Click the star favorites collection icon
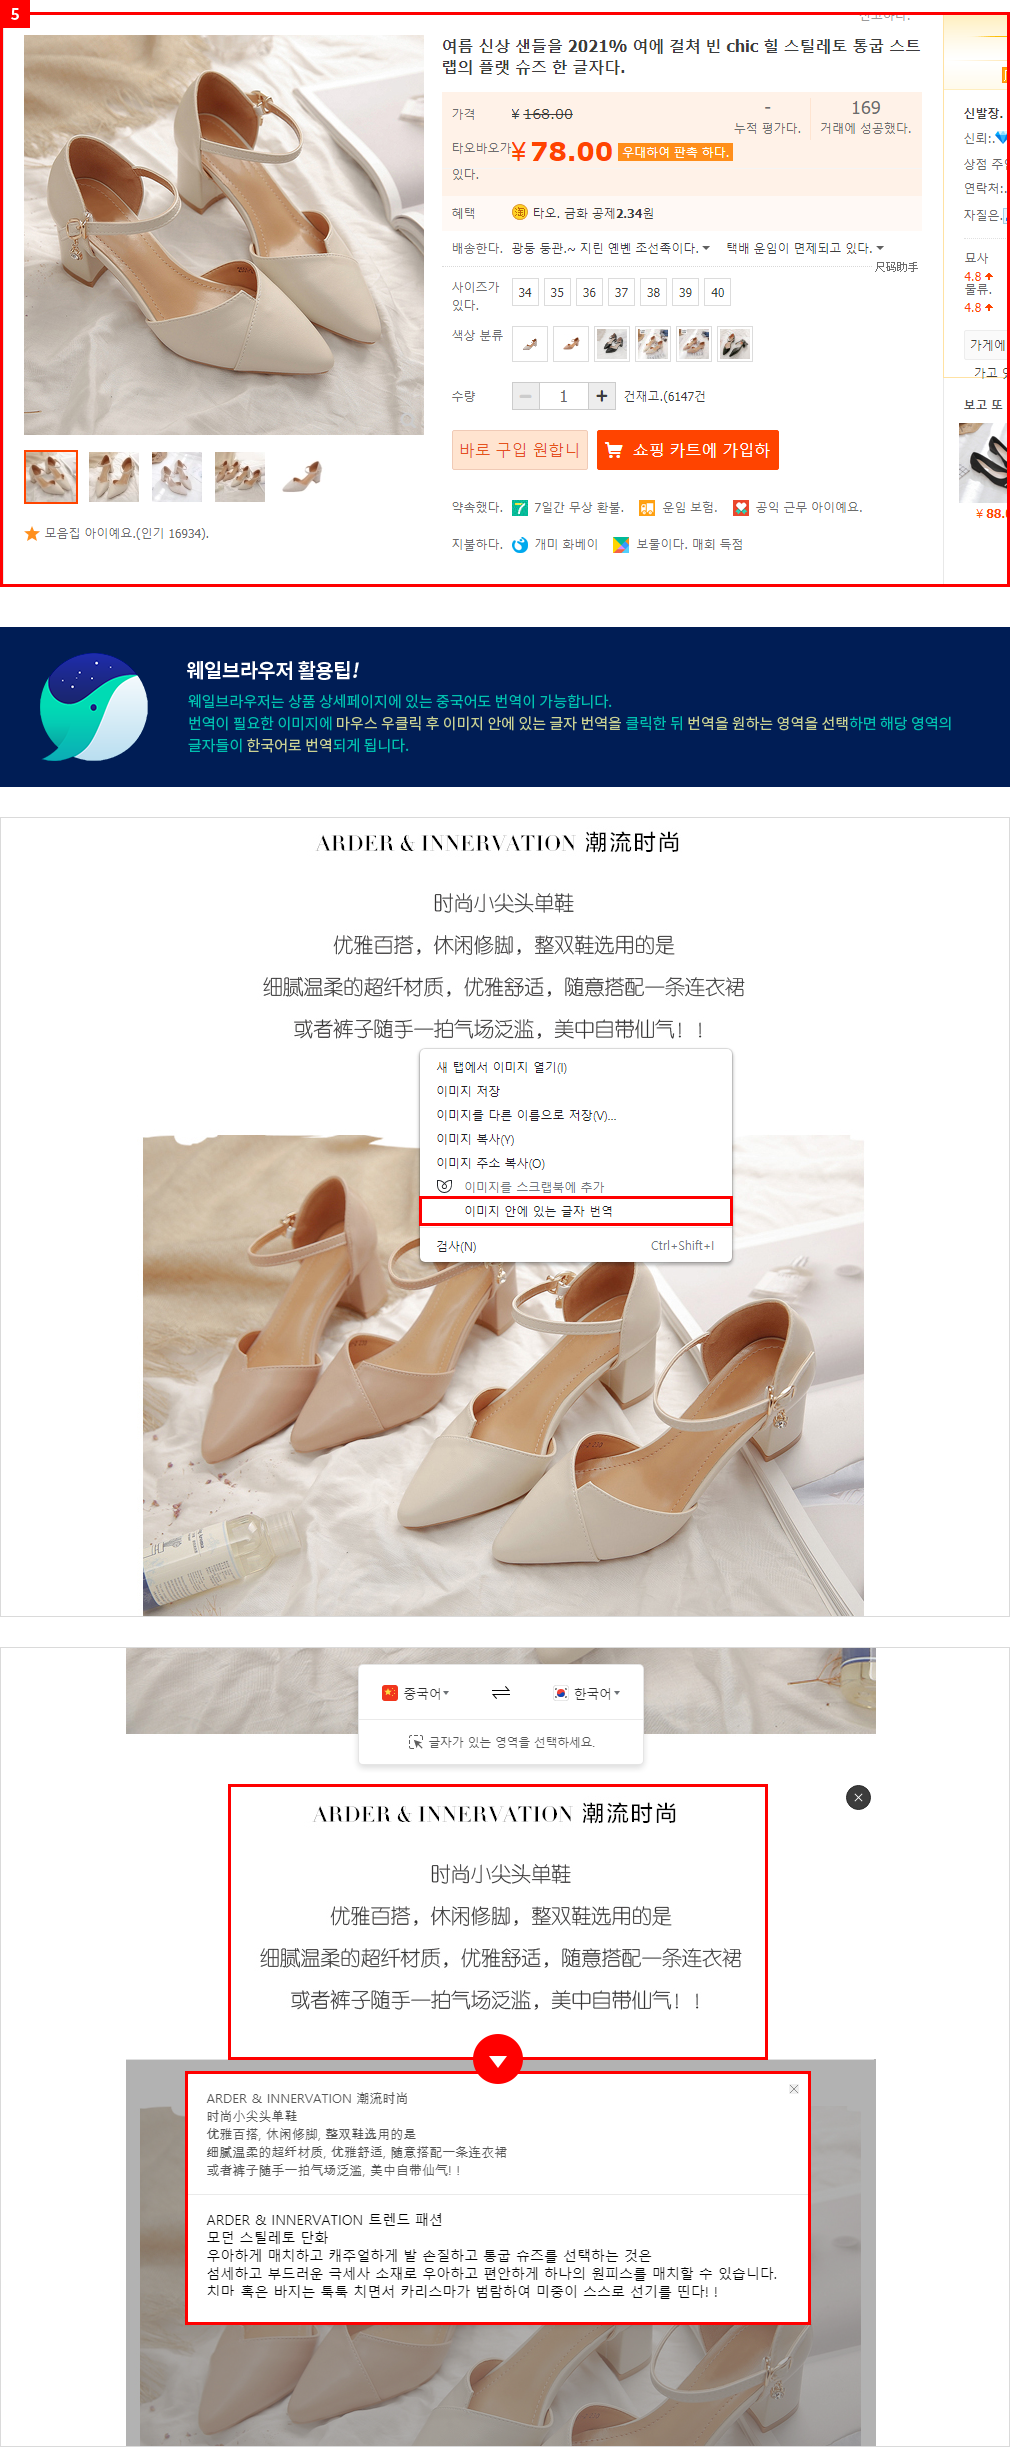 (32, 534)
